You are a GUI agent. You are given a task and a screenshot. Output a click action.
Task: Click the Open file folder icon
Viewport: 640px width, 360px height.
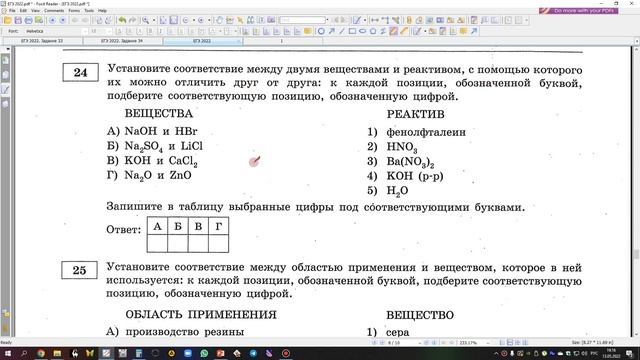(x=7, y=20)
